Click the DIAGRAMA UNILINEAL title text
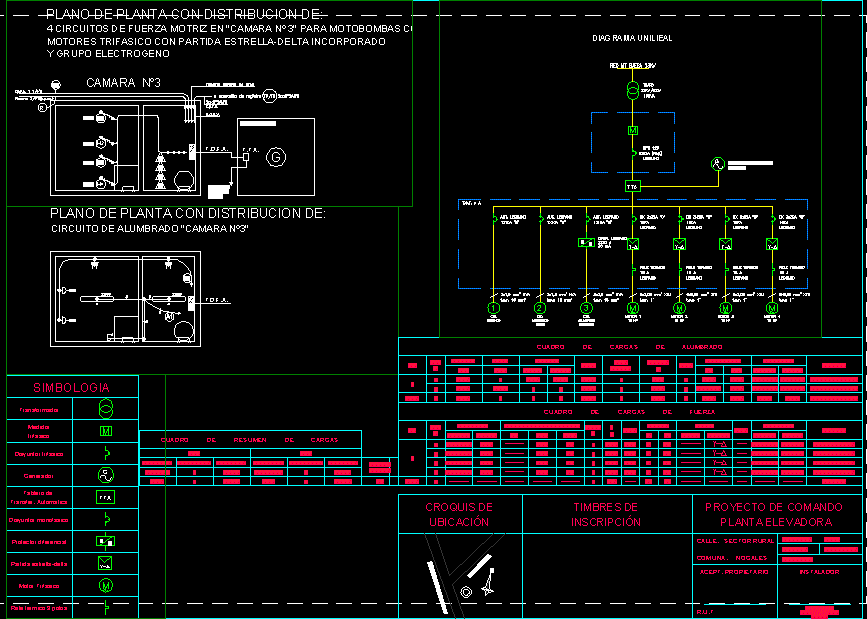Image resolution: width=867 pixels, height=619 pixels. coord(631,37)
